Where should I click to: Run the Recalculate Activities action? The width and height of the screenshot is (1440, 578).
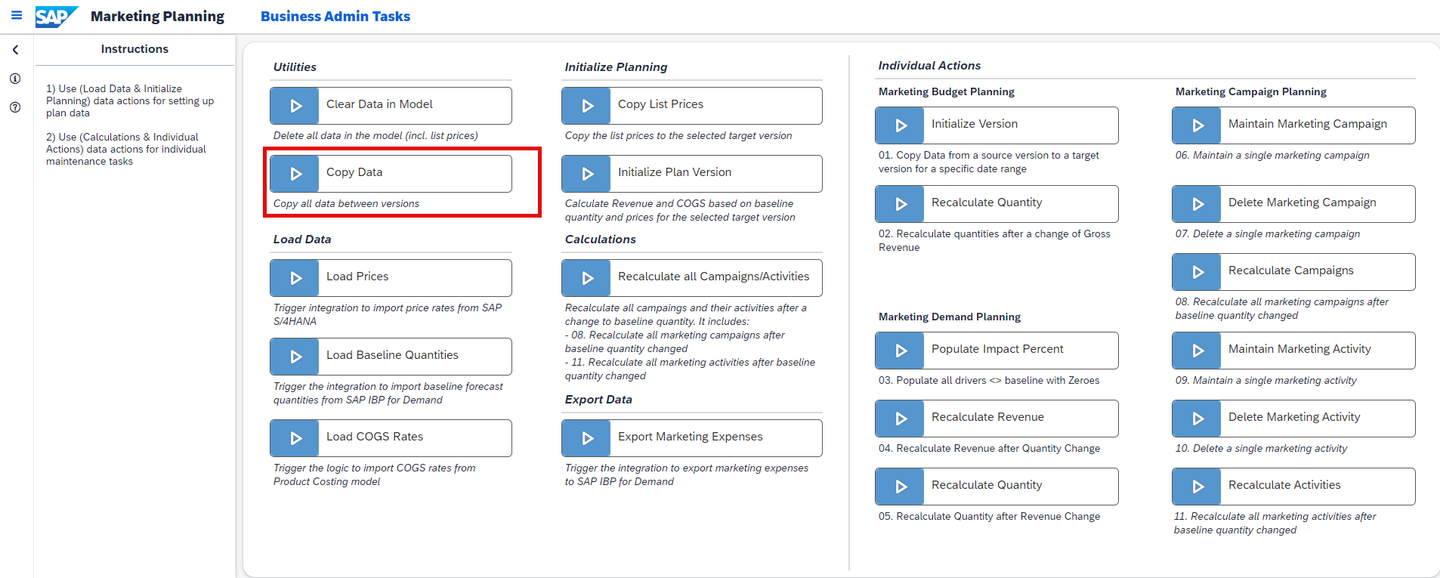[x=1294, y=486]
